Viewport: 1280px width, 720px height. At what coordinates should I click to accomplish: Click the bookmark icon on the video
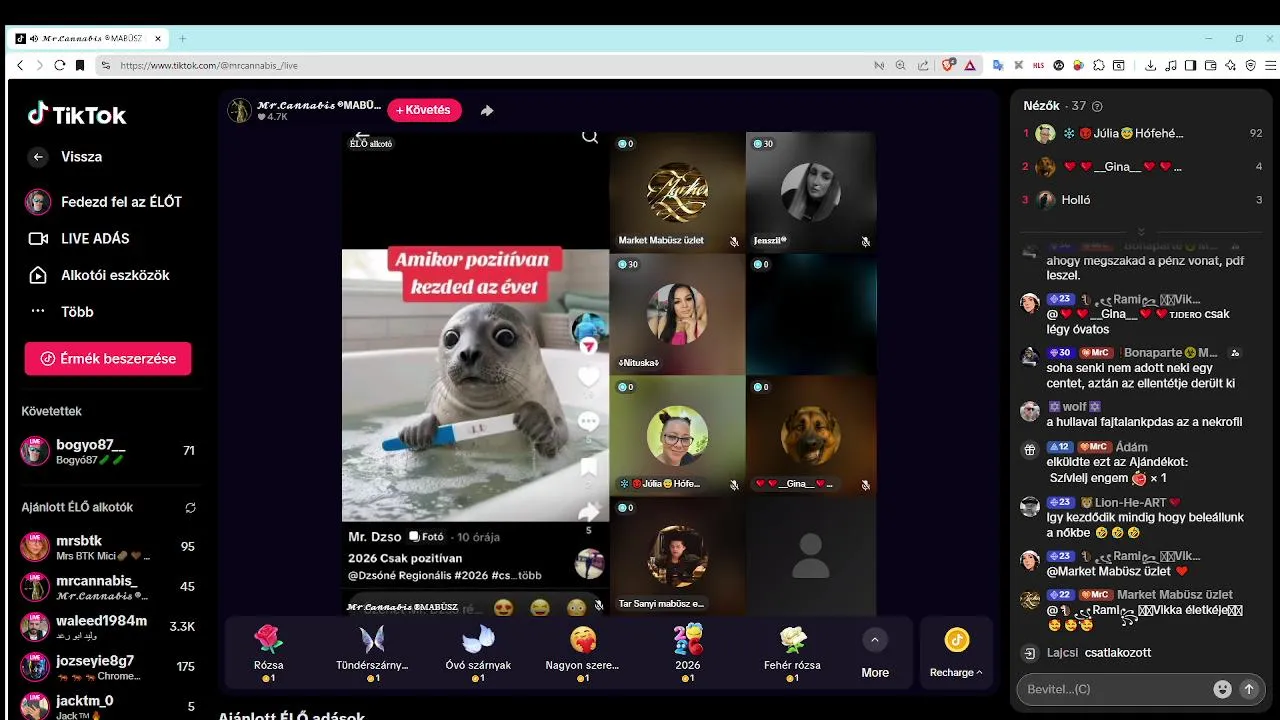click(588, 467)
